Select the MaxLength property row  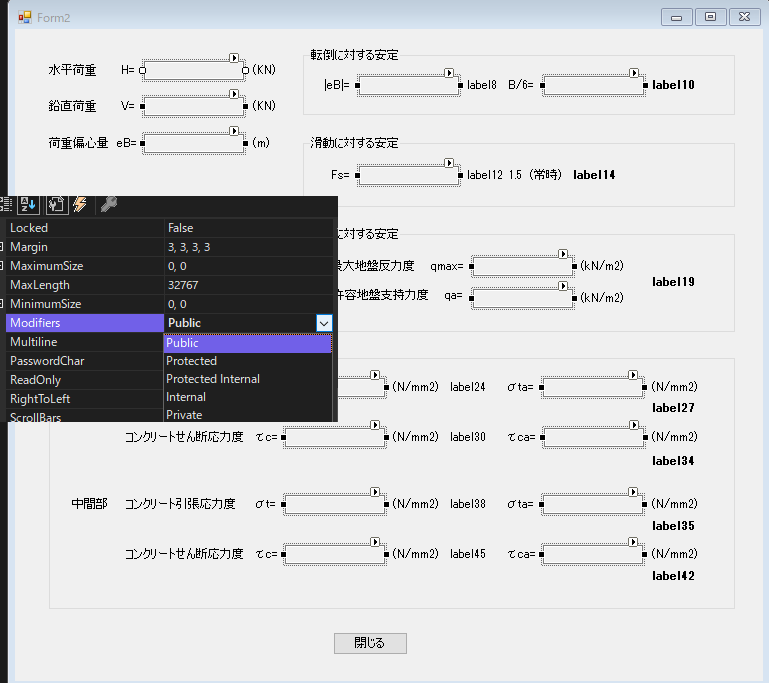coord(169,285)
